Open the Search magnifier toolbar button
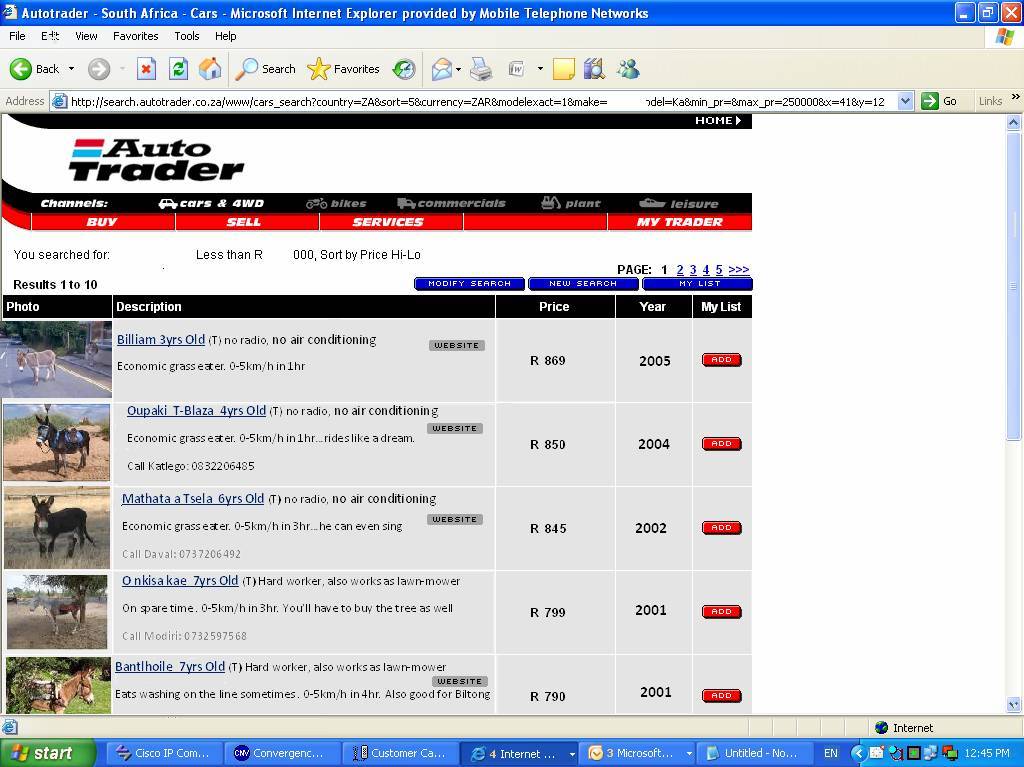Screen dimensions: 1024x767 [266, 69]
